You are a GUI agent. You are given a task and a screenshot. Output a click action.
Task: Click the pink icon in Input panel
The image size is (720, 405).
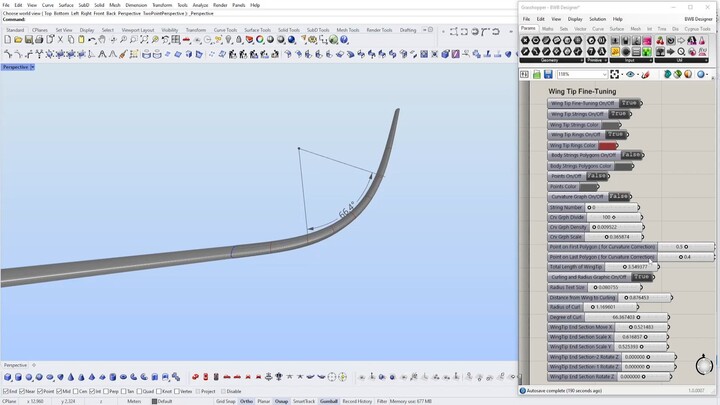point(646,41)
